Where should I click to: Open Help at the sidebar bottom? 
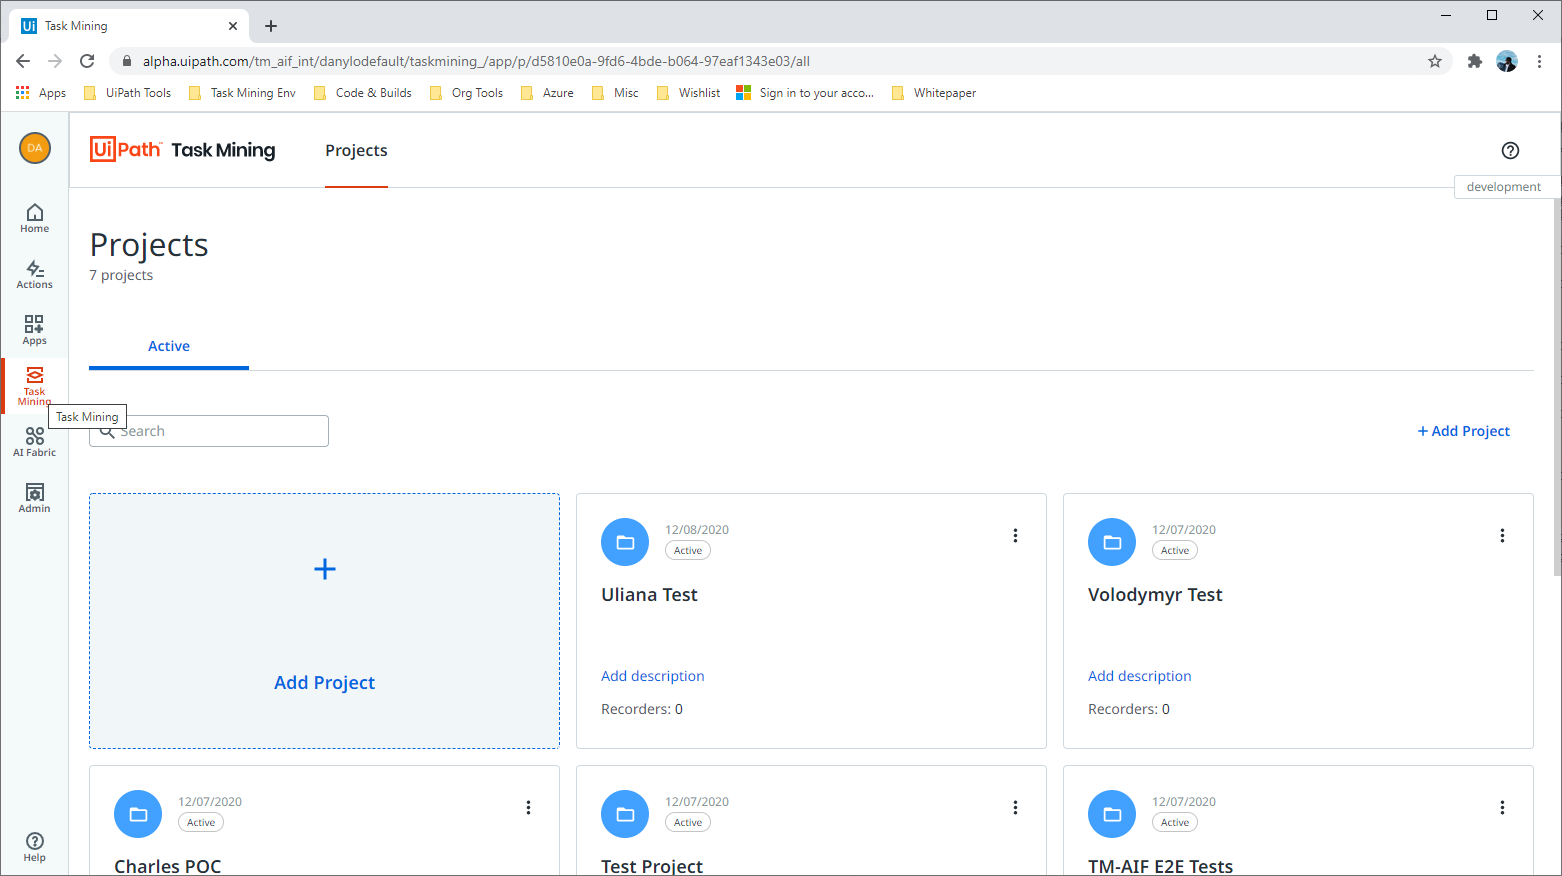pos(34,846)
